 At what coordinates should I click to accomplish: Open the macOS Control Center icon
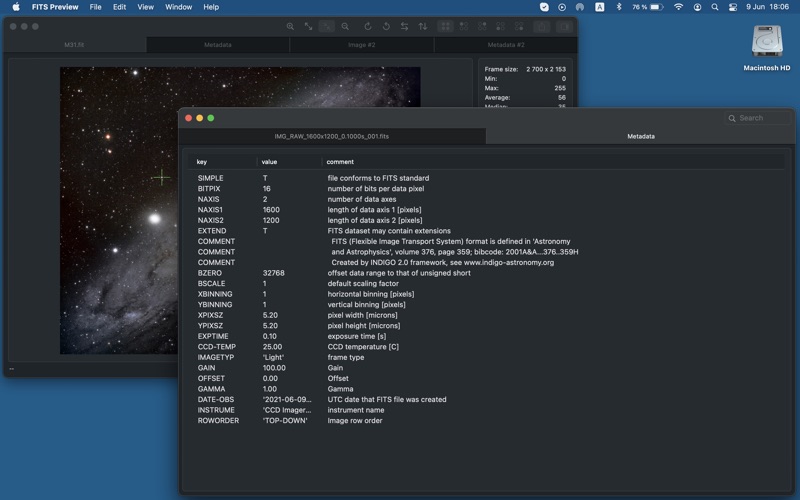point(733,7)
